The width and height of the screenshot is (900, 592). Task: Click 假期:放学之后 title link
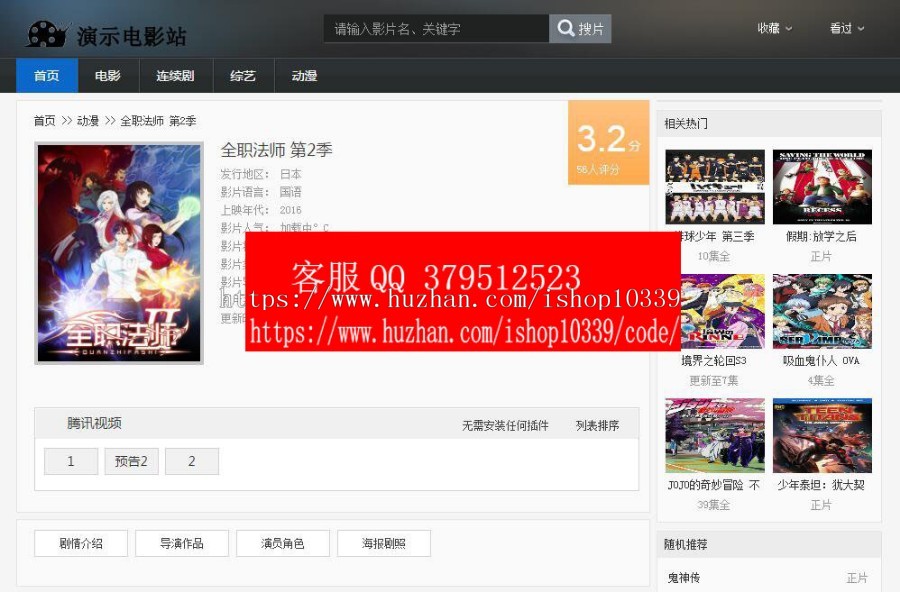[x=821, y=237]
